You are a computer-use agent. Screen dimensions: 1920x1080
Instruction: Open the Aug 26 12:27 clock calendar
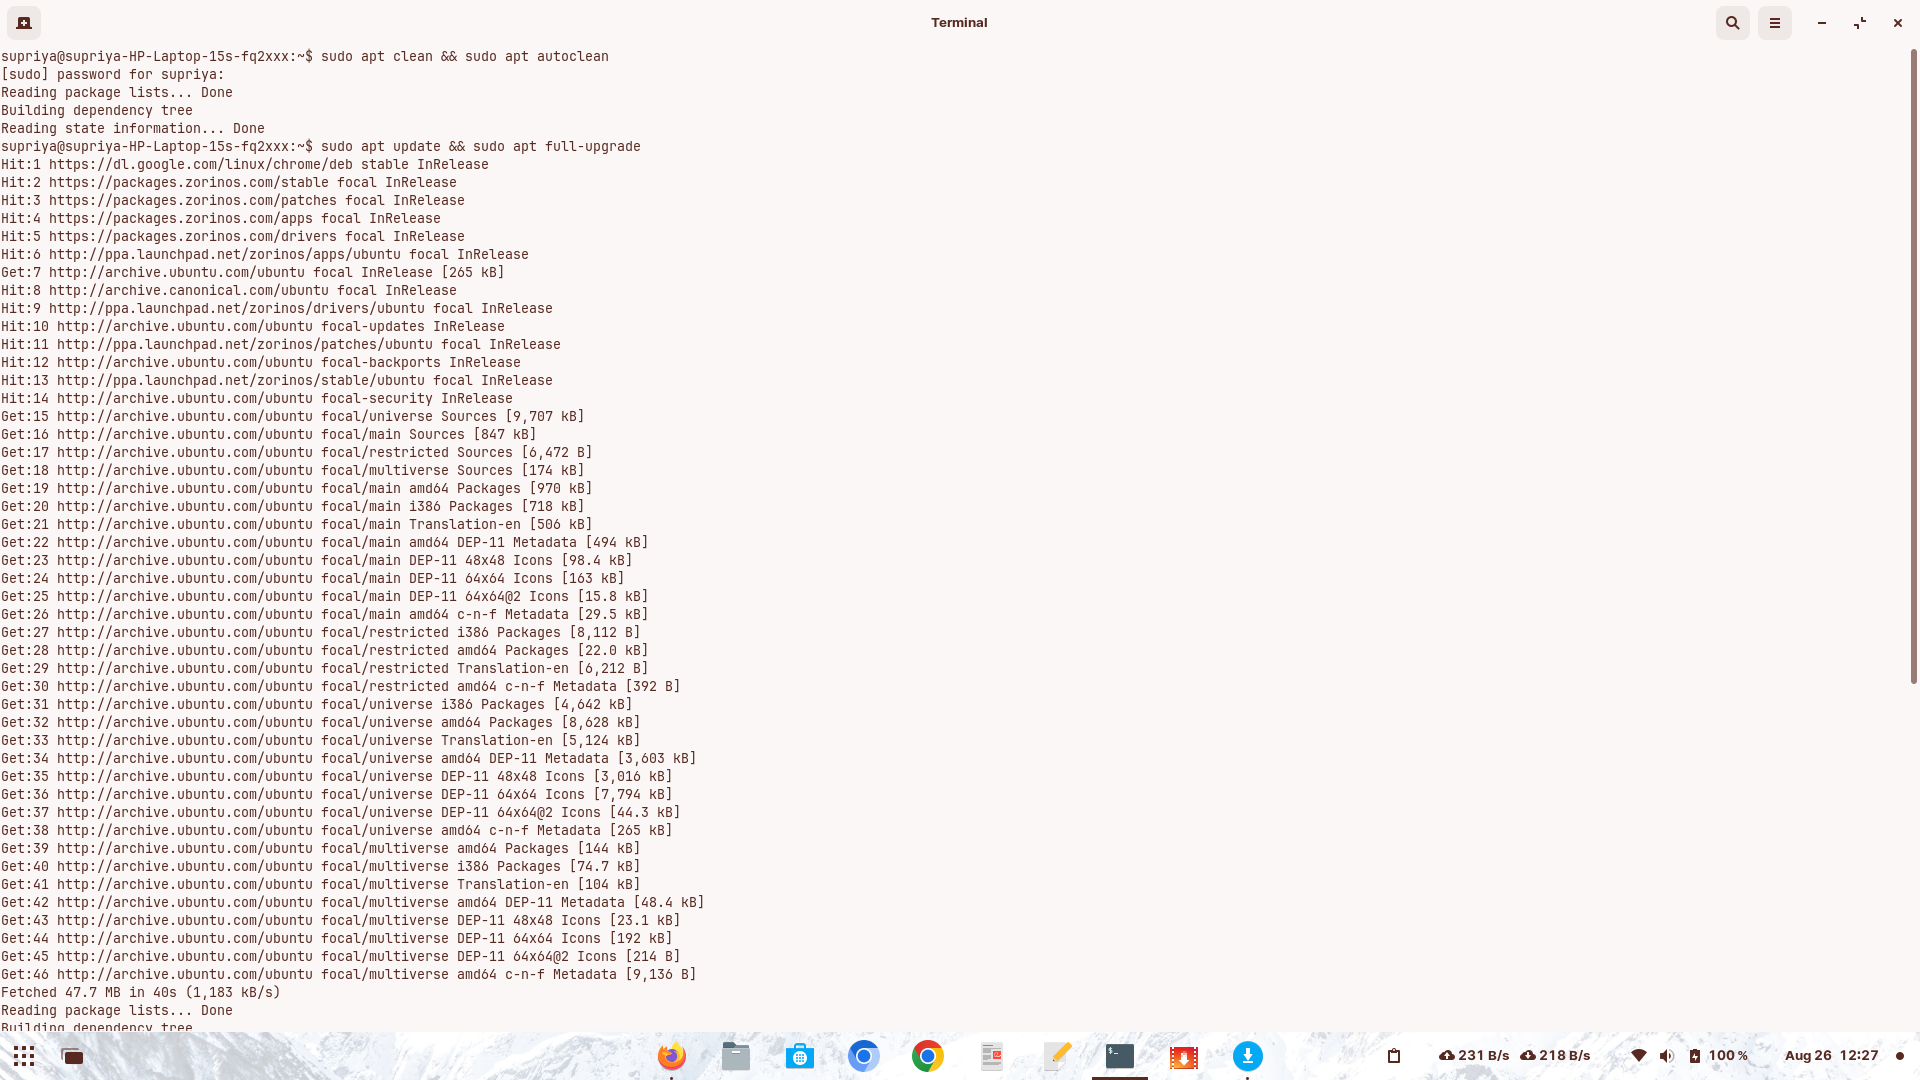tap(1832, 1056)
